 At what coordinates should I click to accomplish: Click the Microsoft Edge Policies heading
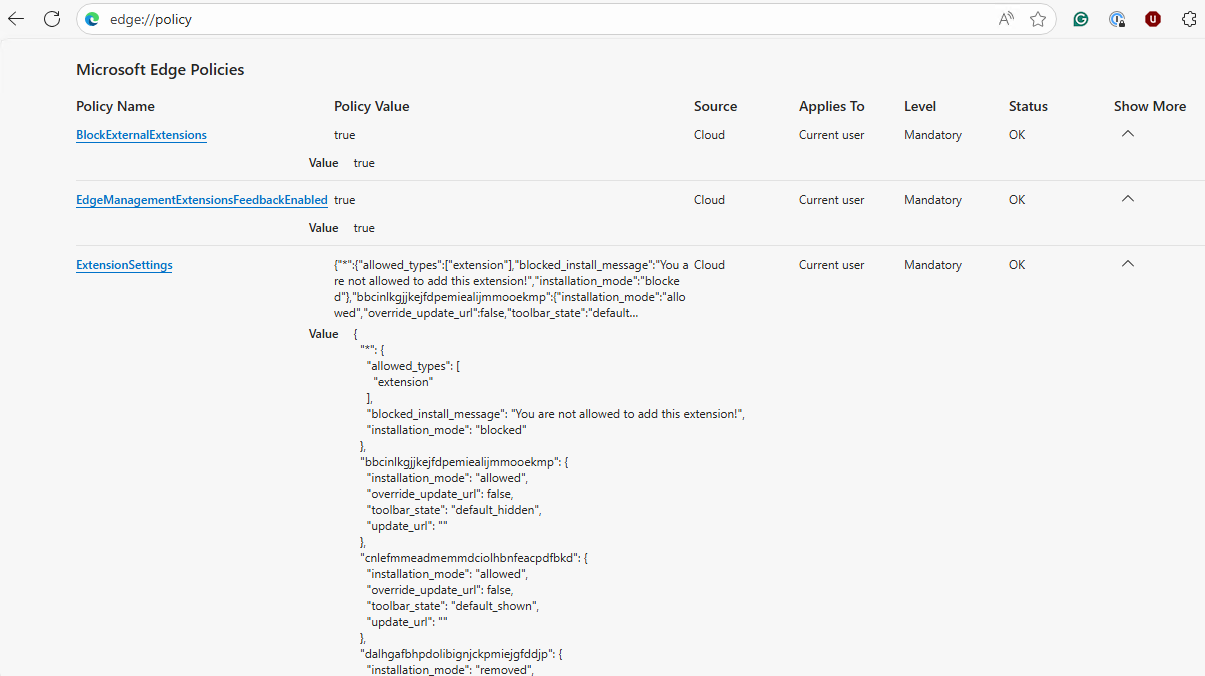[x=160, y=70]
